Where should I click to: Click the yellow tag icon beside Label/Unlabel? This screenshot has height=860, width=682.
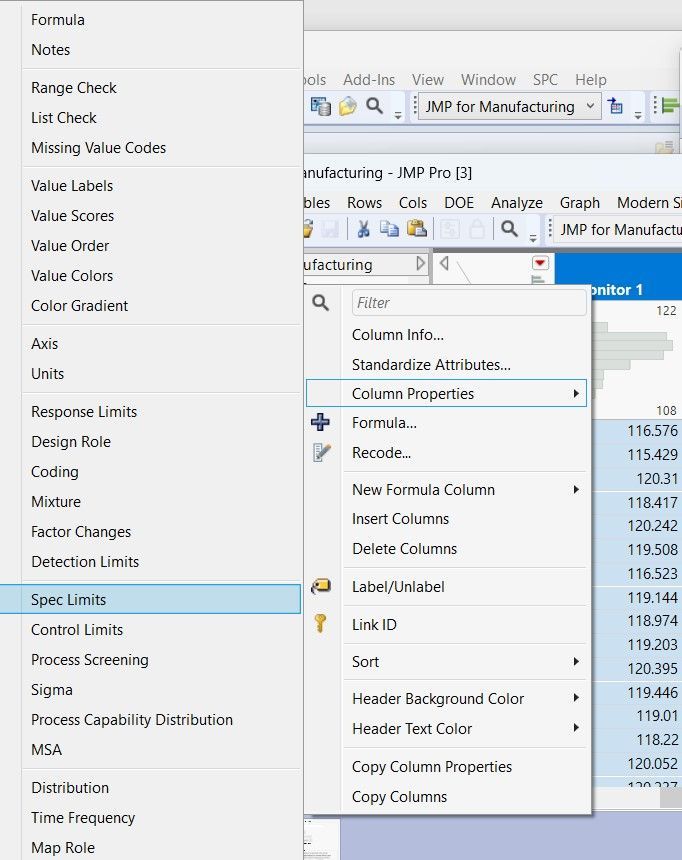(x=320, y=587)
